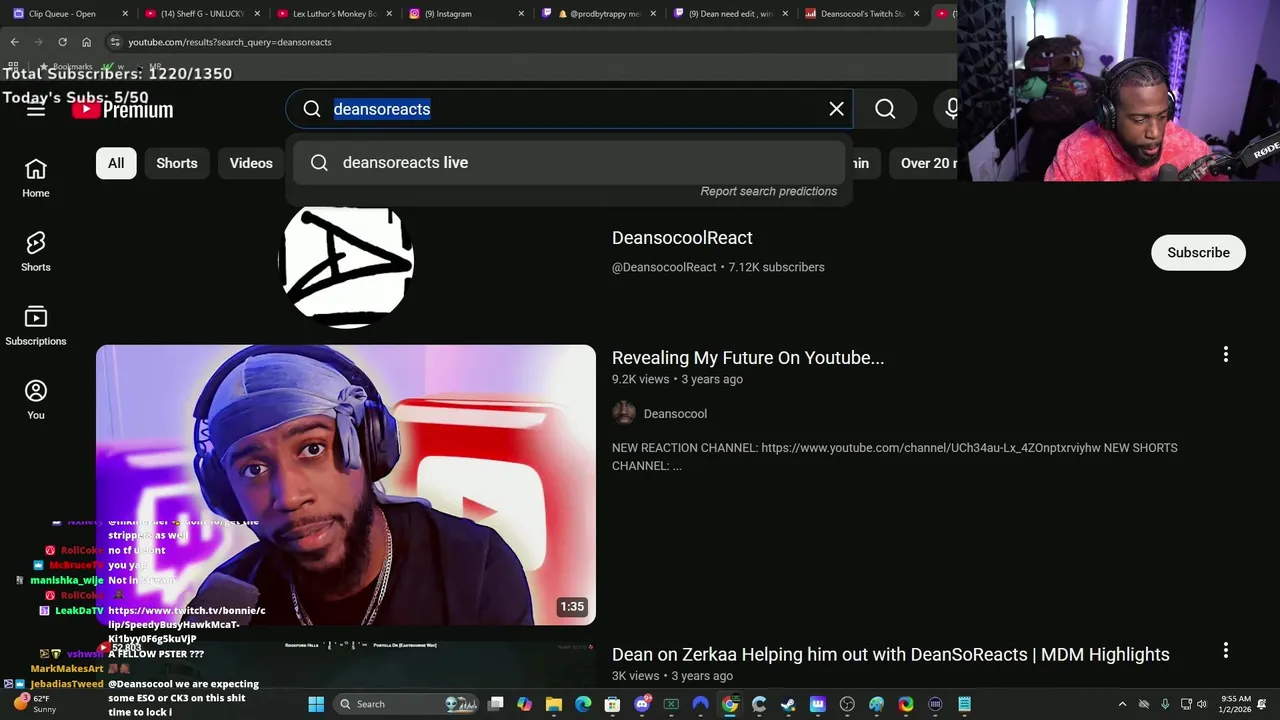Image resolution: width=1280 pixels, height=720 pixels.
Task: Open Notepad from taskbar
Action: pos(964,704)
